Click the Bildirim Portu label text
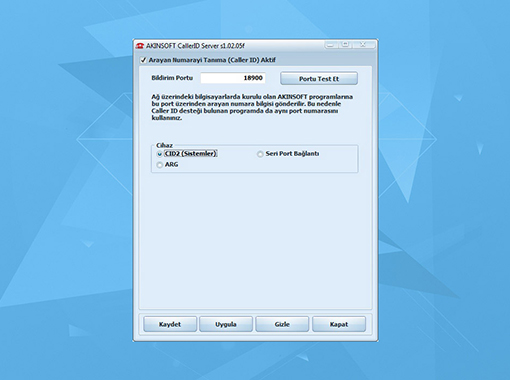This screenshot has width=510, height=380. [x=172, y=78]
